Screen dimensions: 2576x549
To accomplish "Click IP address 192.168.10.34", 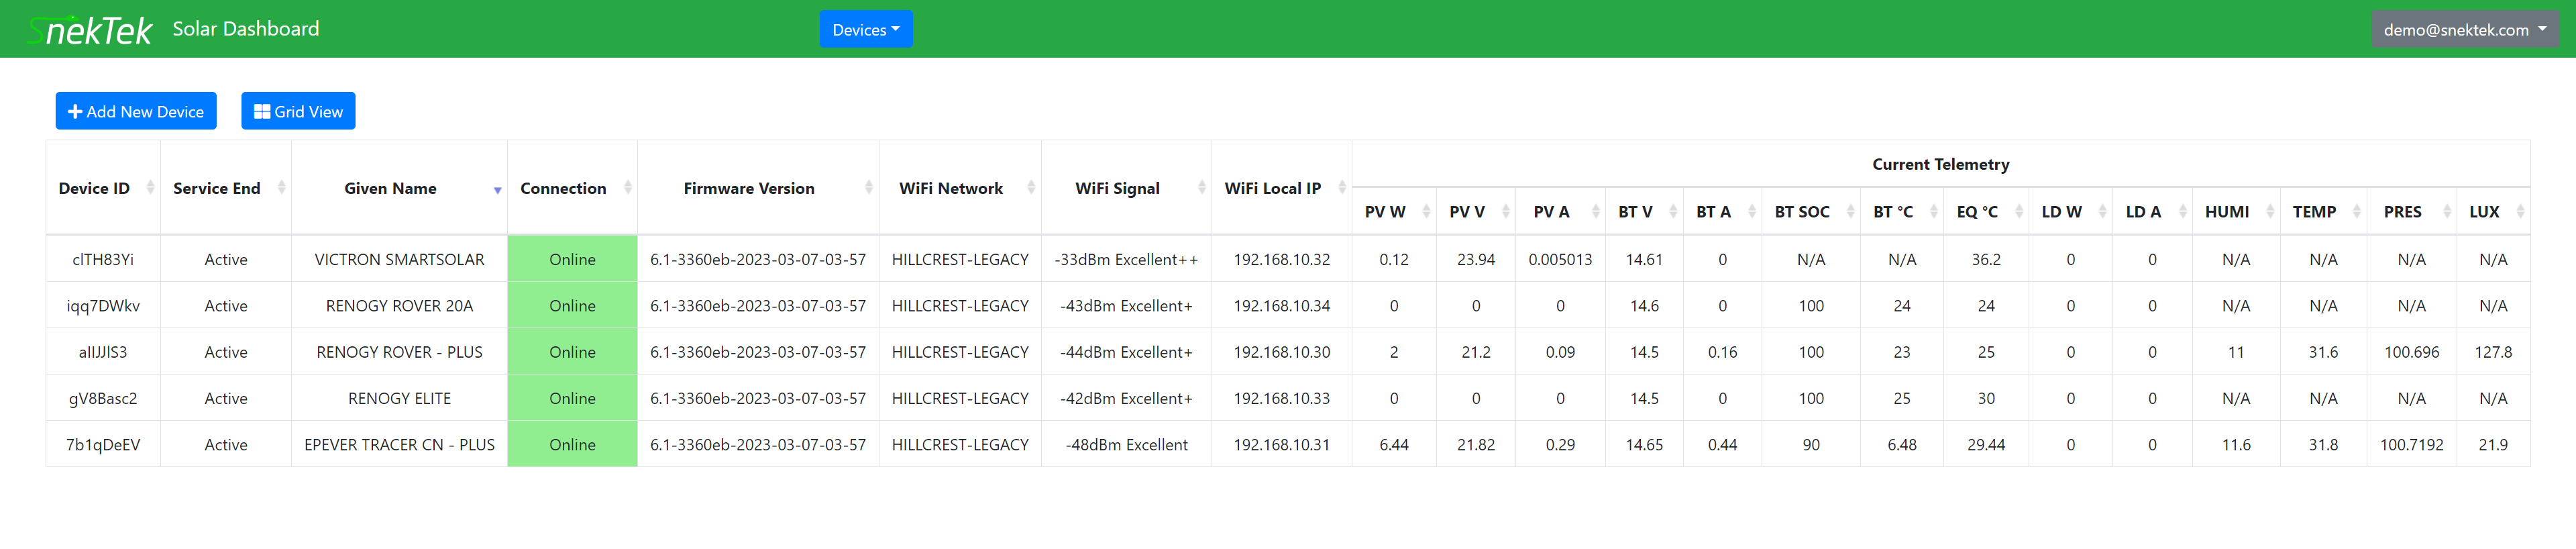I will (x=1282, y=306).
